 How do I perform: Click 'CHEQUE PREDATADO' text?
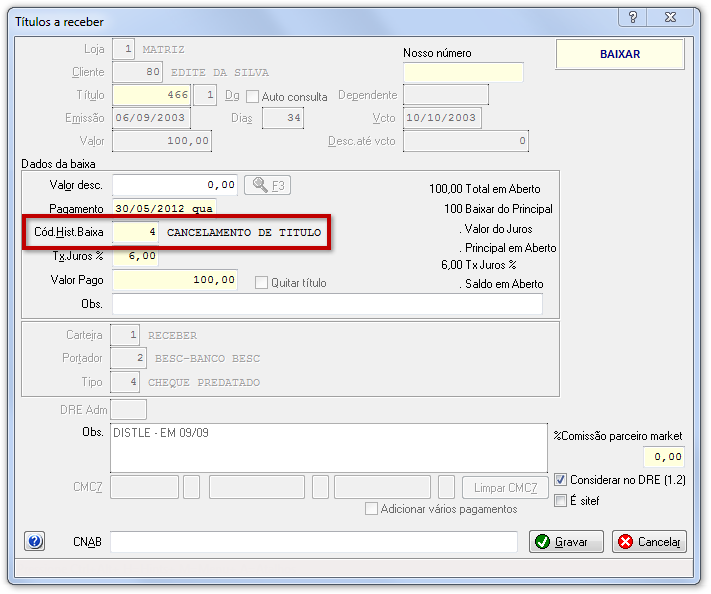coord(204,382)
